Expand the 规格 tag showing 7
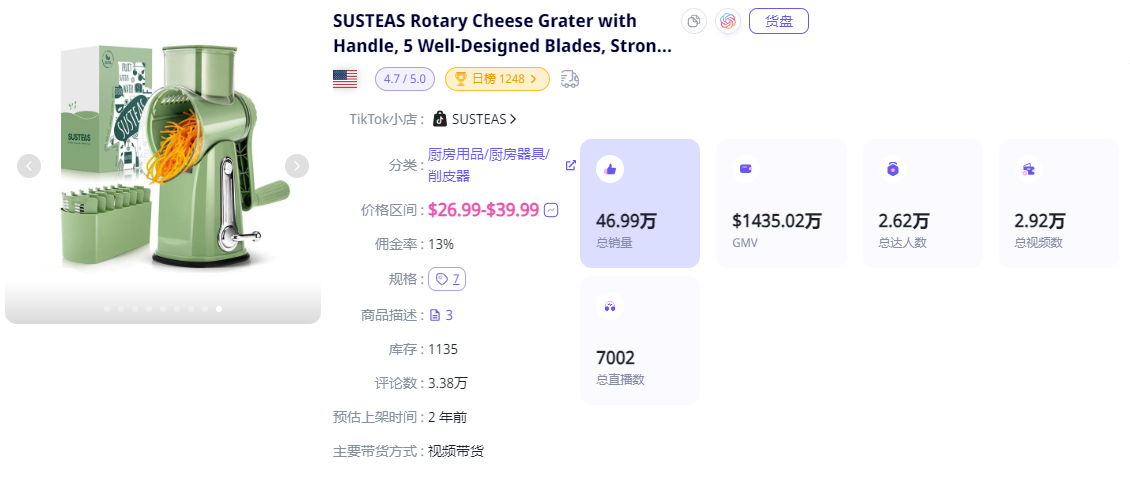1130x479 pixels. 447,279
